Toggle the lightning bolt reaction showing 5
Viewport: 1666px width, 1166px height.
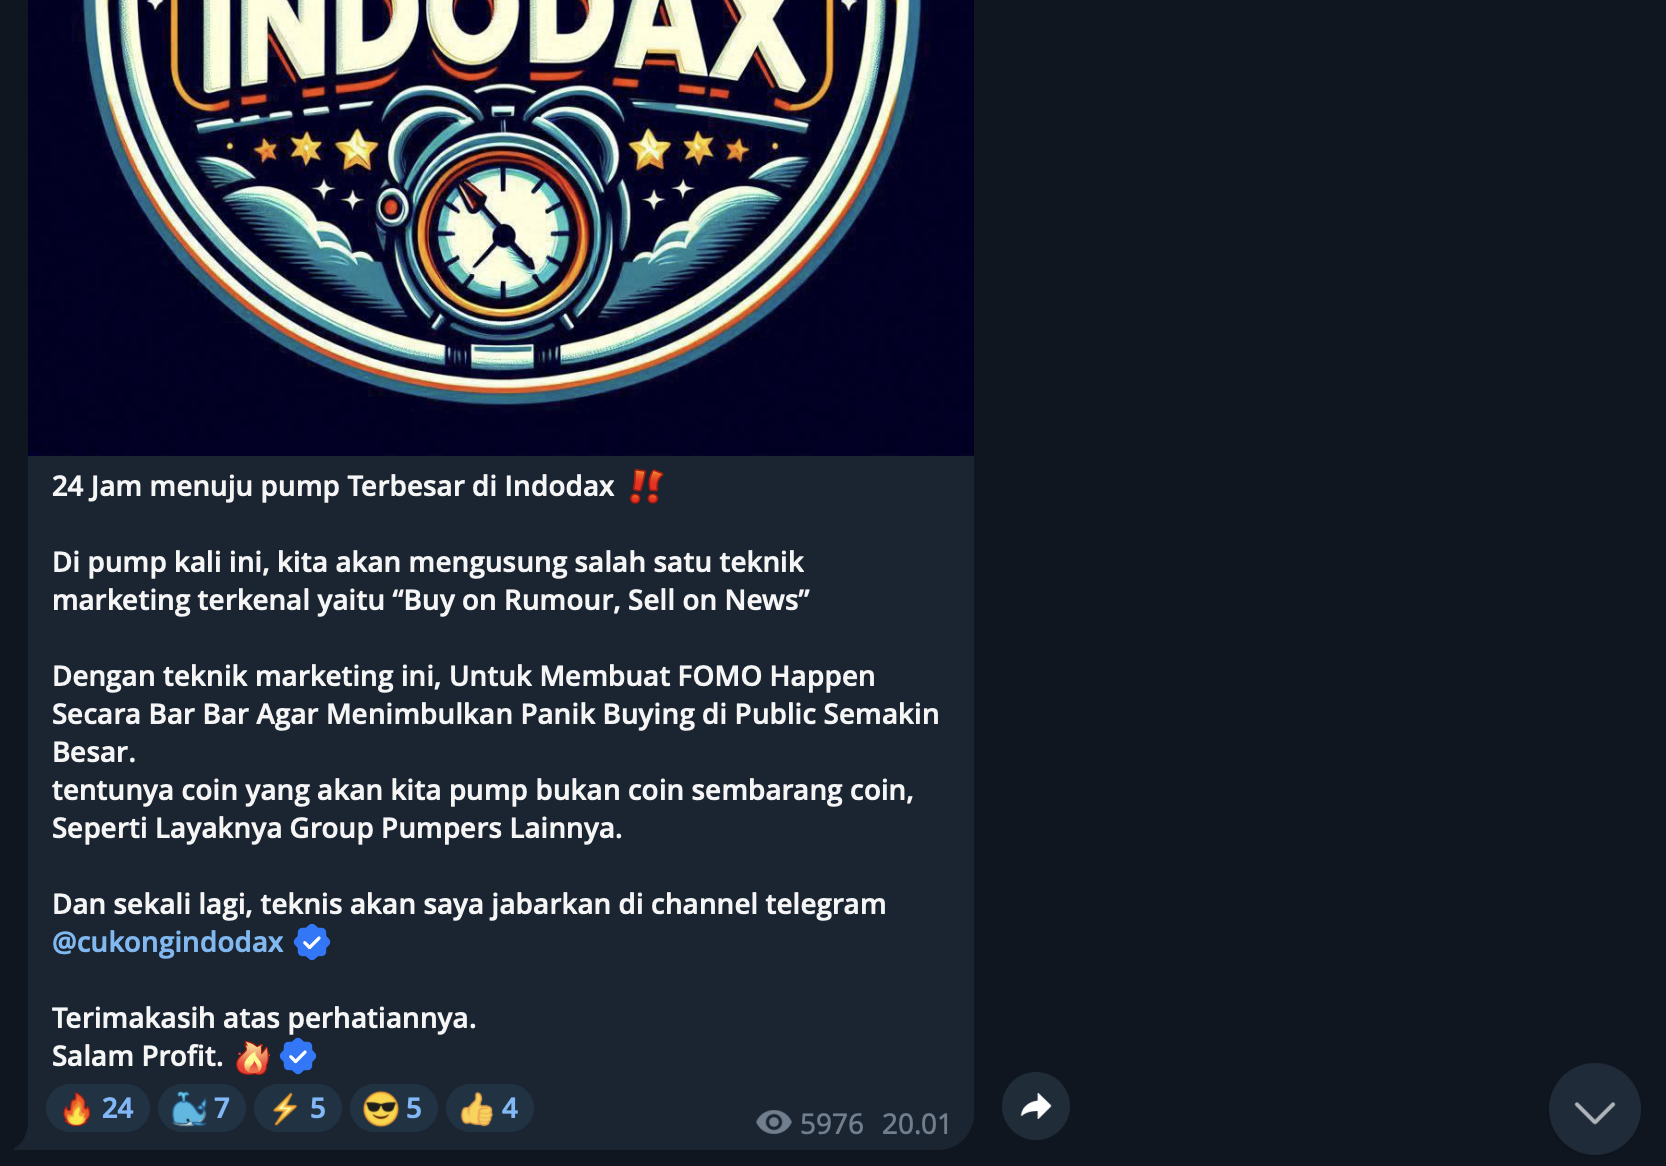(x=298, y=1108)
